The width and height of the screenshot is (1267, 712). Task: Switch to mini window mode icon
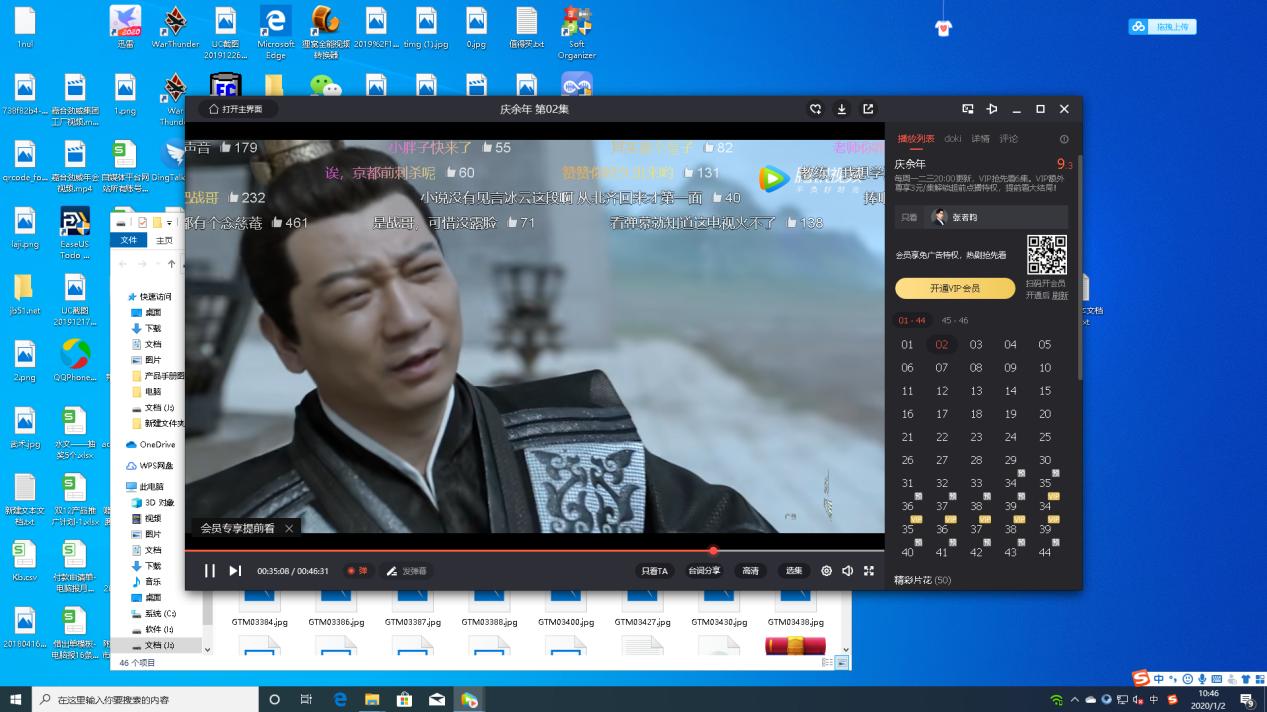(x=966, y=109)
